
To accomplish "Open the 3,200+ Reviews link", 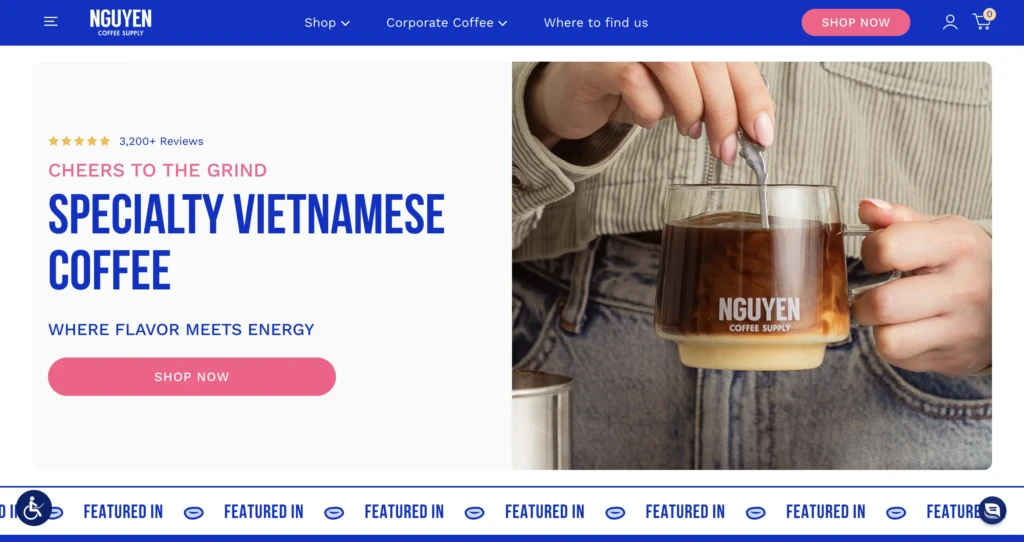I will pyautogui.click(x=161, y=141).
